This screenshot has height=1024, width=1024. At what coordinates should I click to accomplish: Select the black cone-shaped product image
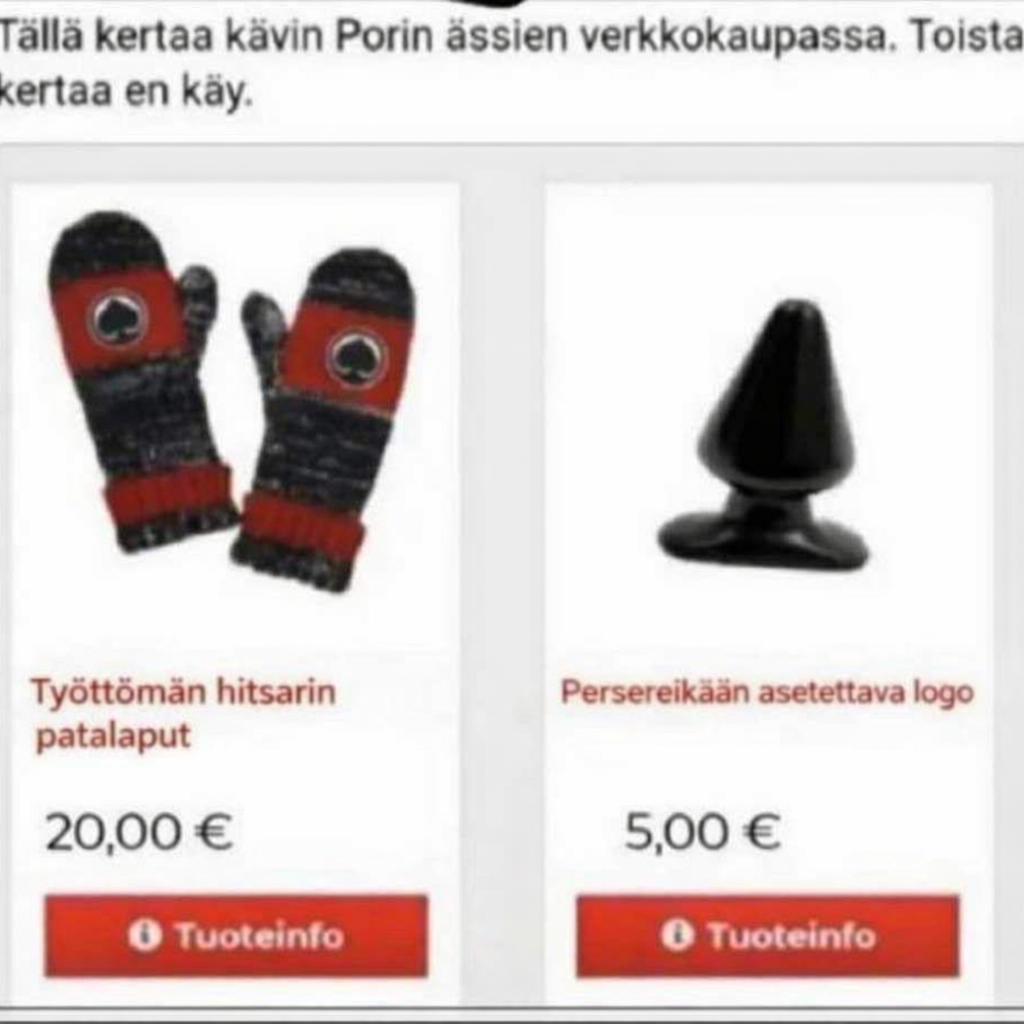pyautogui.click(x=764, y=434)
